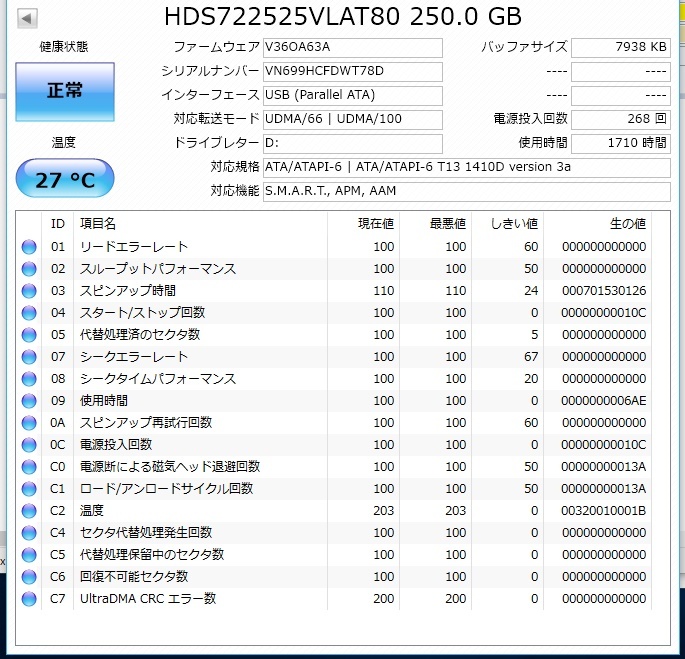The height and width of the screenshot is (659, 685).
Task: Click the status circle for ID C6
Action: coord(29,577)
